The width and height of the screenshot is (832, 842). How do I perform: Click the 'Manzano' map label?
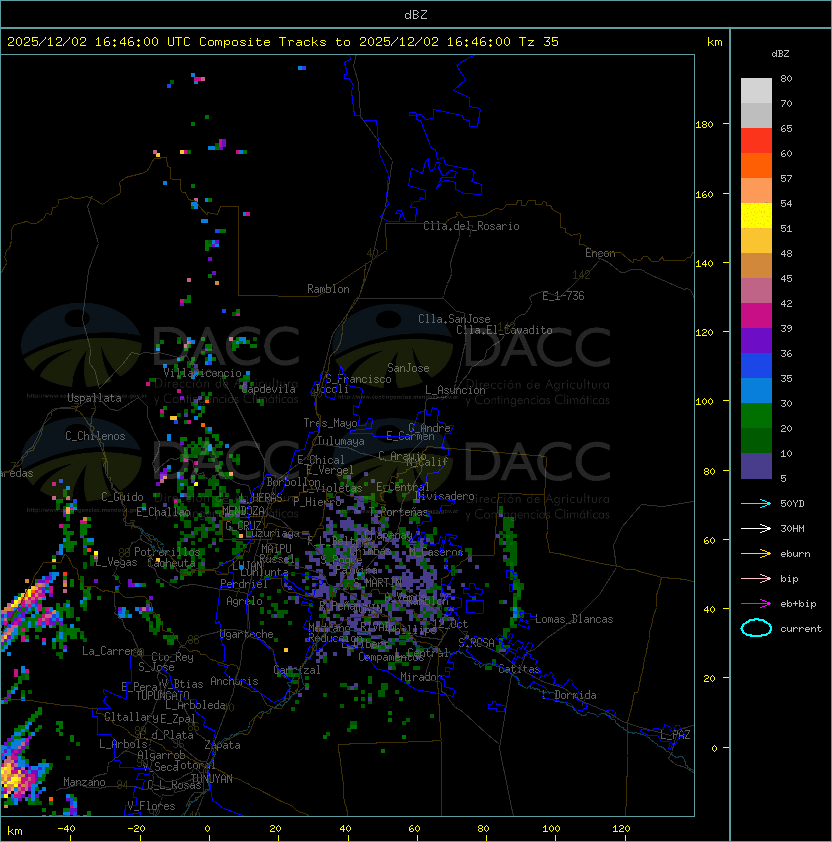[84, 782]
